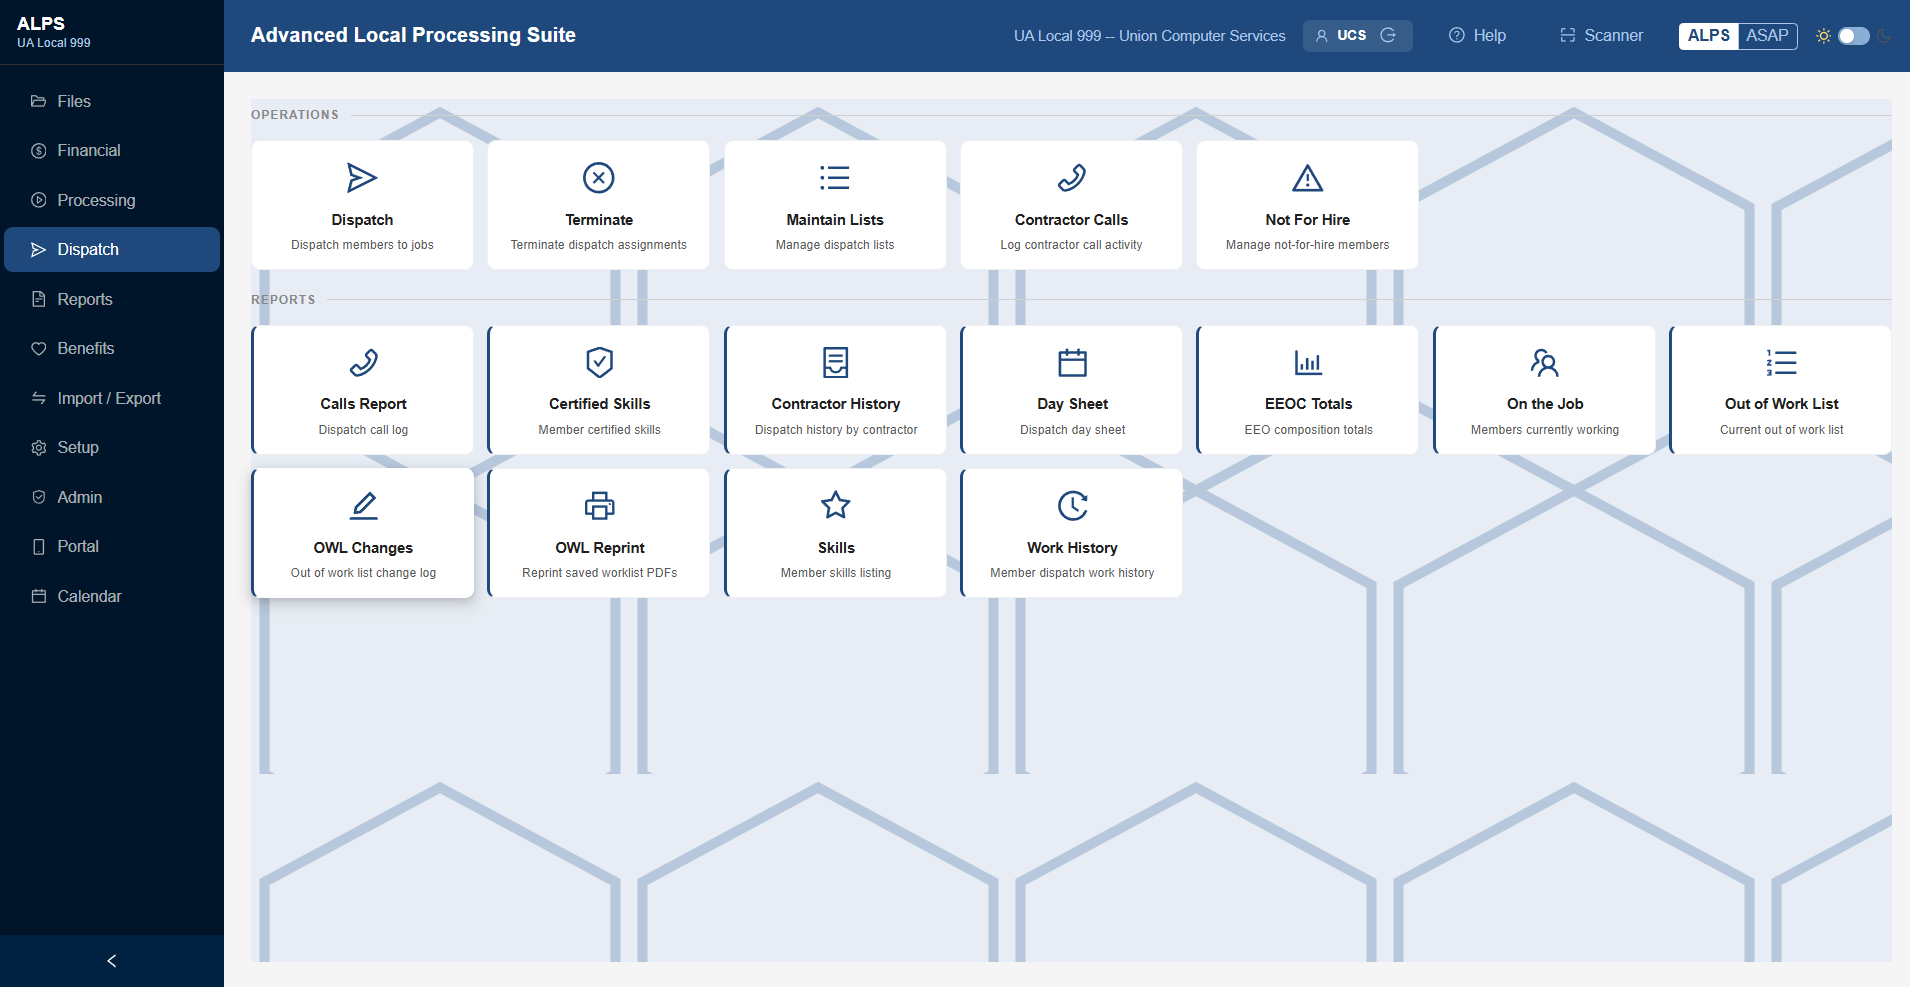
Task: Click the UCS user account button
Action: 1357,36
